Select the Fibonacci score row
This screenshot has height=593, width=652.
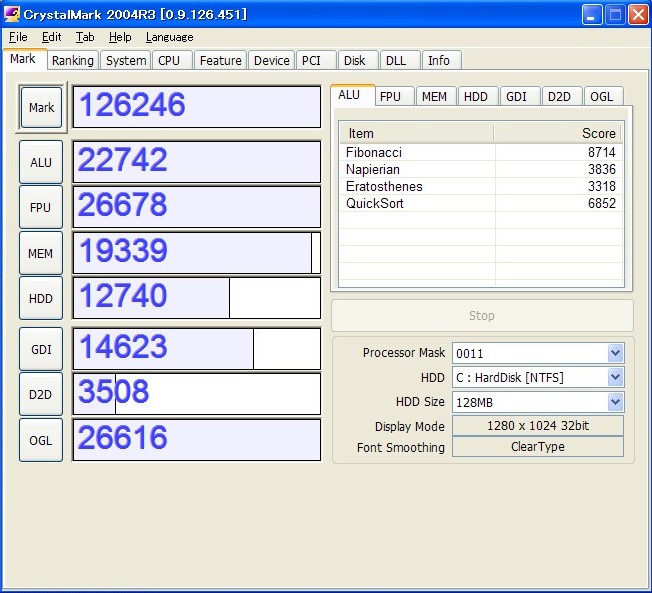click(x=481, y=153)
